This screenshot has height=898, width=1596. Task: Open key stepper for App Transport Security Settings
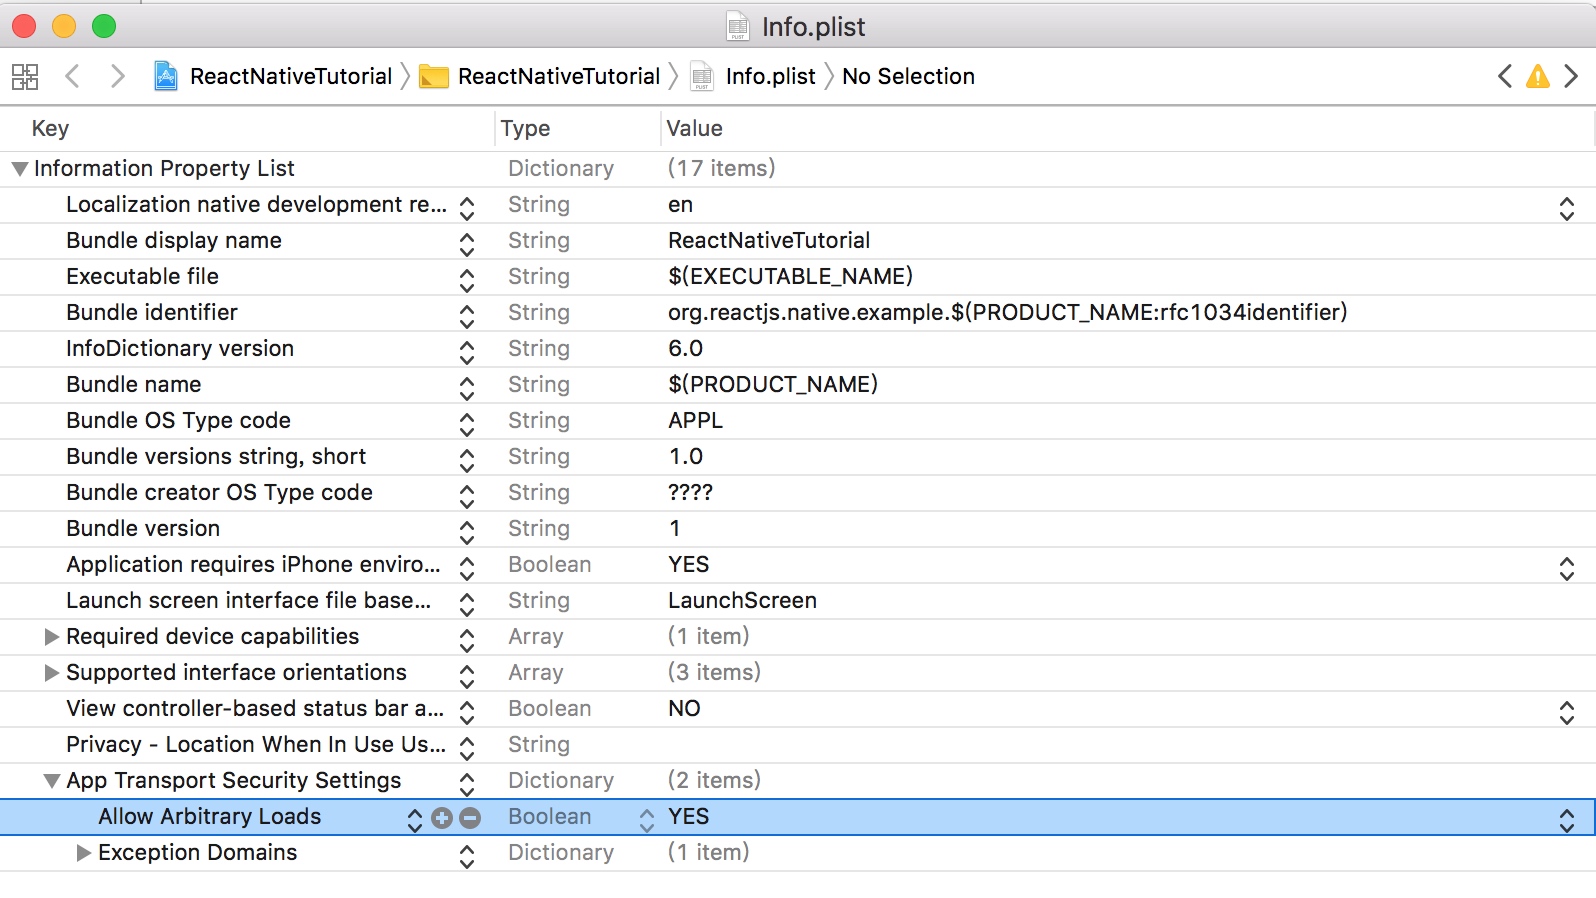pyautogui.click(x=467, y=783)
